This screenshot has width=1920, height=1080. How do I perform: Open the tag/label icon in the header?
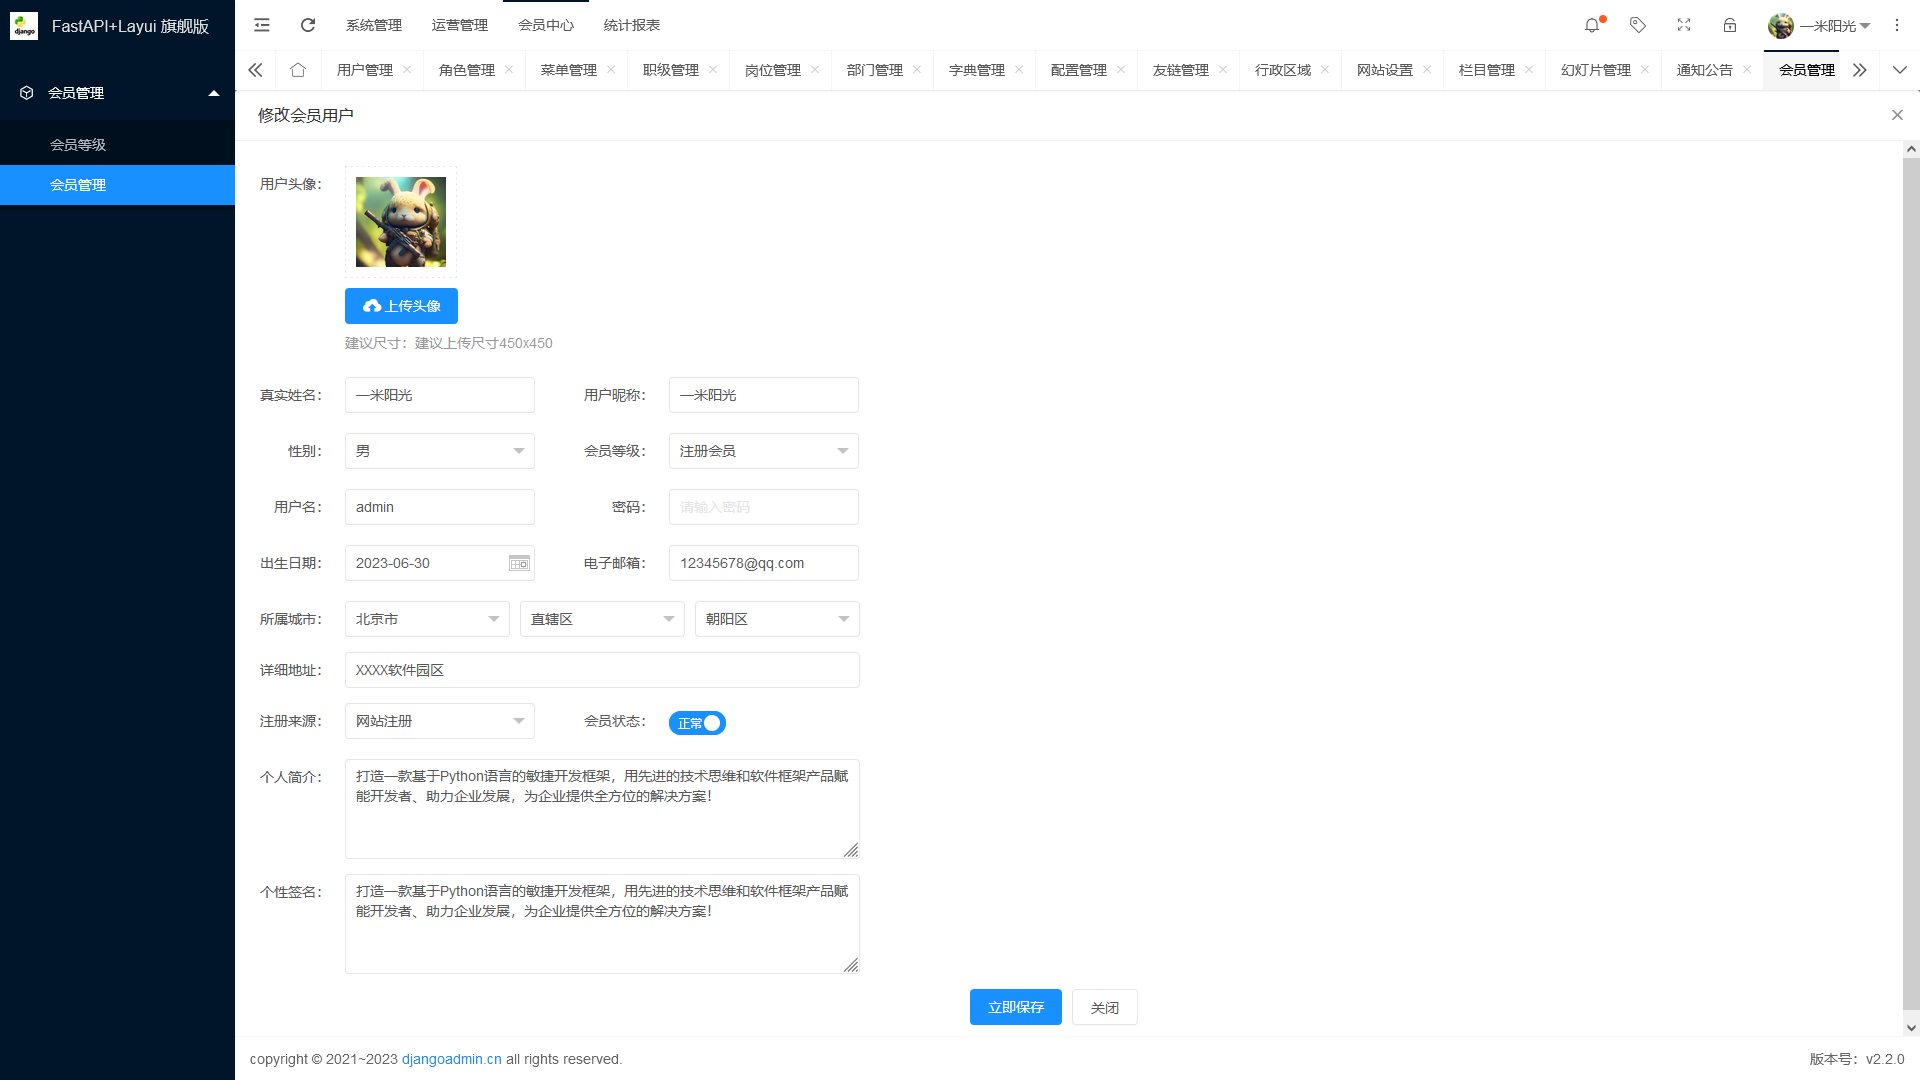coord(1638,25)
